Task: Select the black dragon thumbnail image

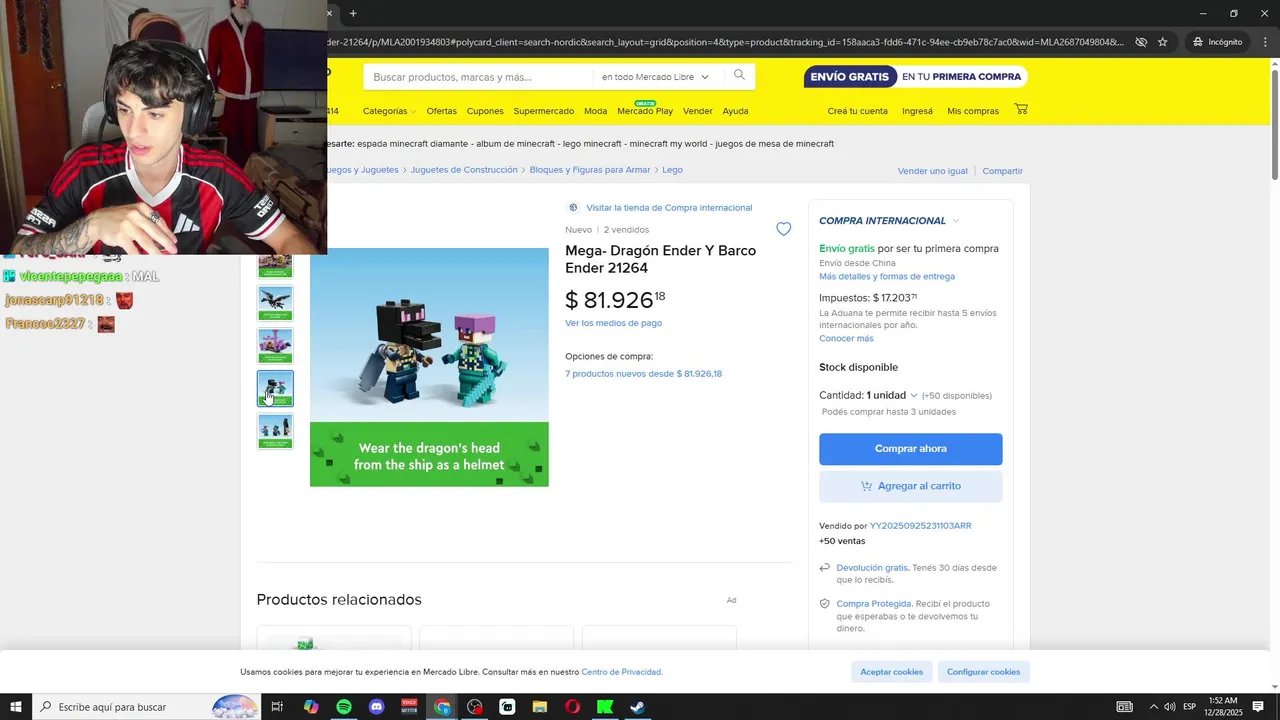Action: [x=275, y=303]
